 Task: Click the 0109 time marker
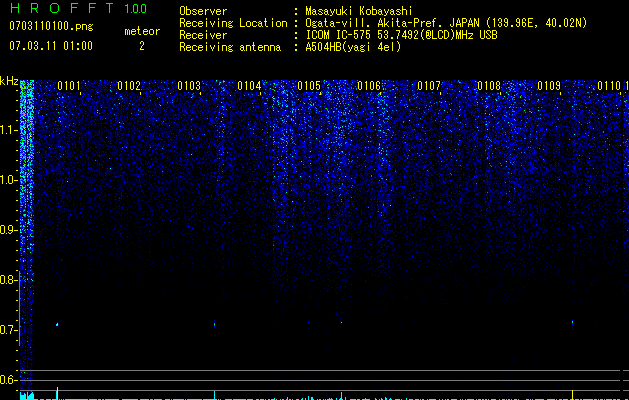tap(549, 86)
